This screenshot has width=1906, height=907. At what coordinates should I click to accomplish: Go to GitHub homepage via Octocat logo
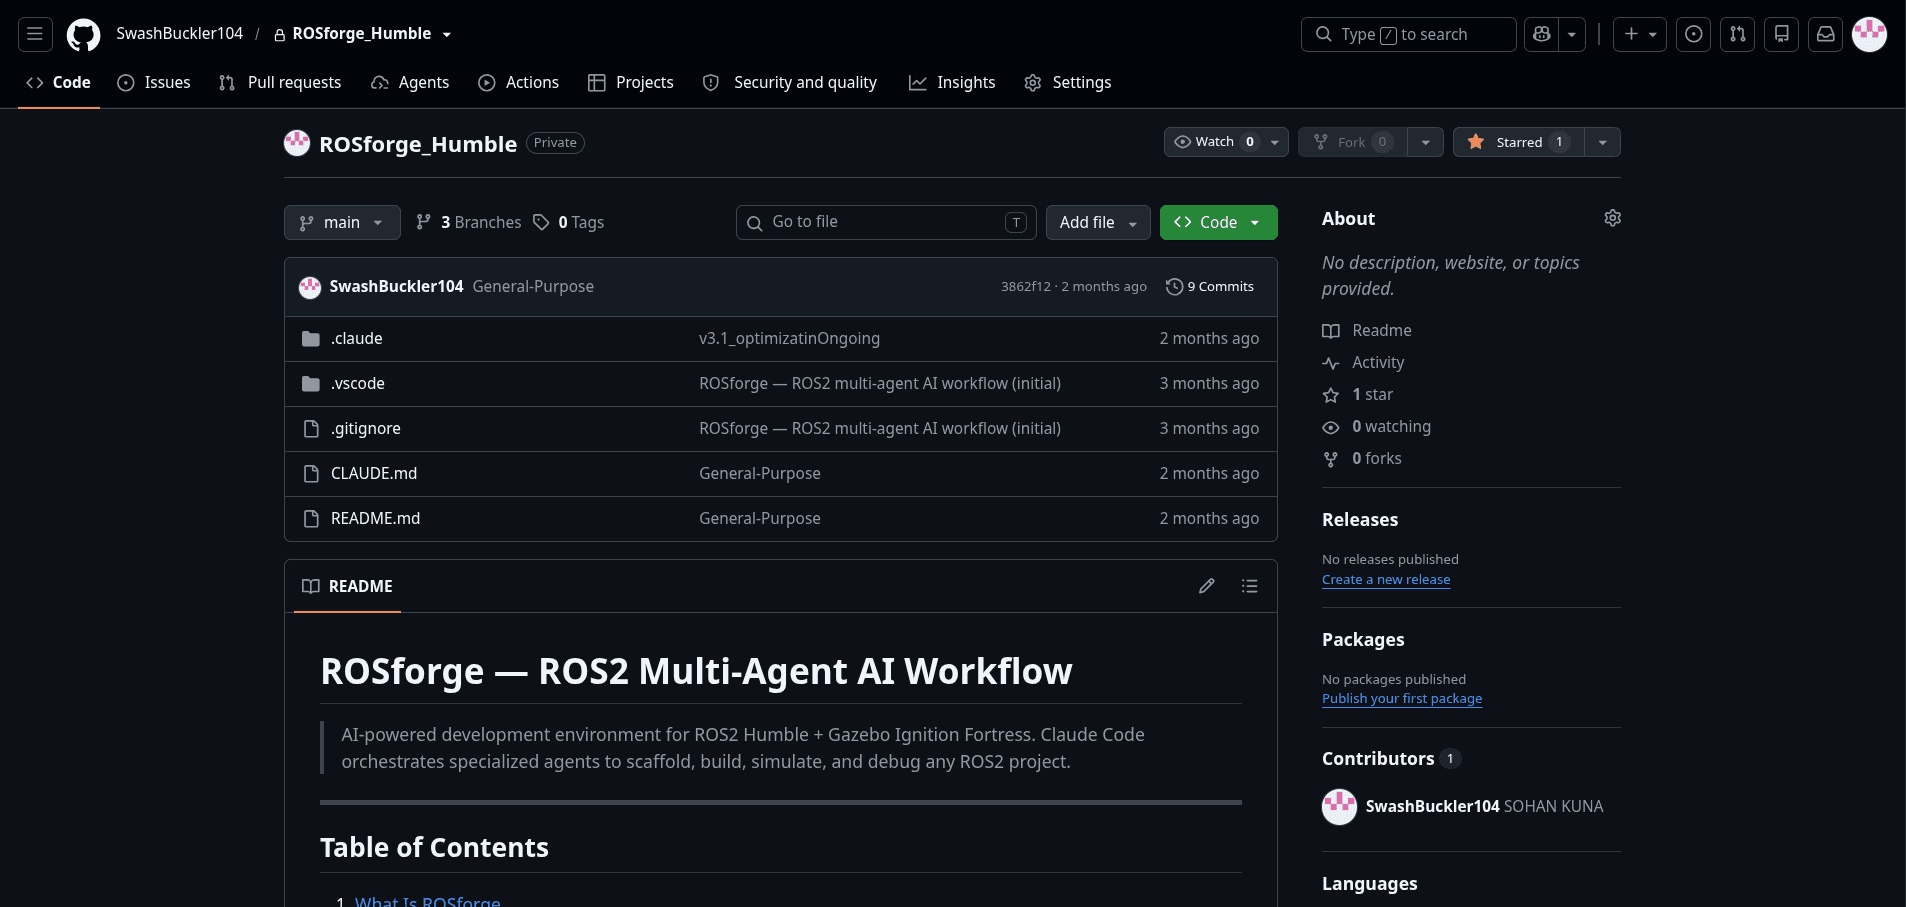pyautogui.click(x=83, y=34)
